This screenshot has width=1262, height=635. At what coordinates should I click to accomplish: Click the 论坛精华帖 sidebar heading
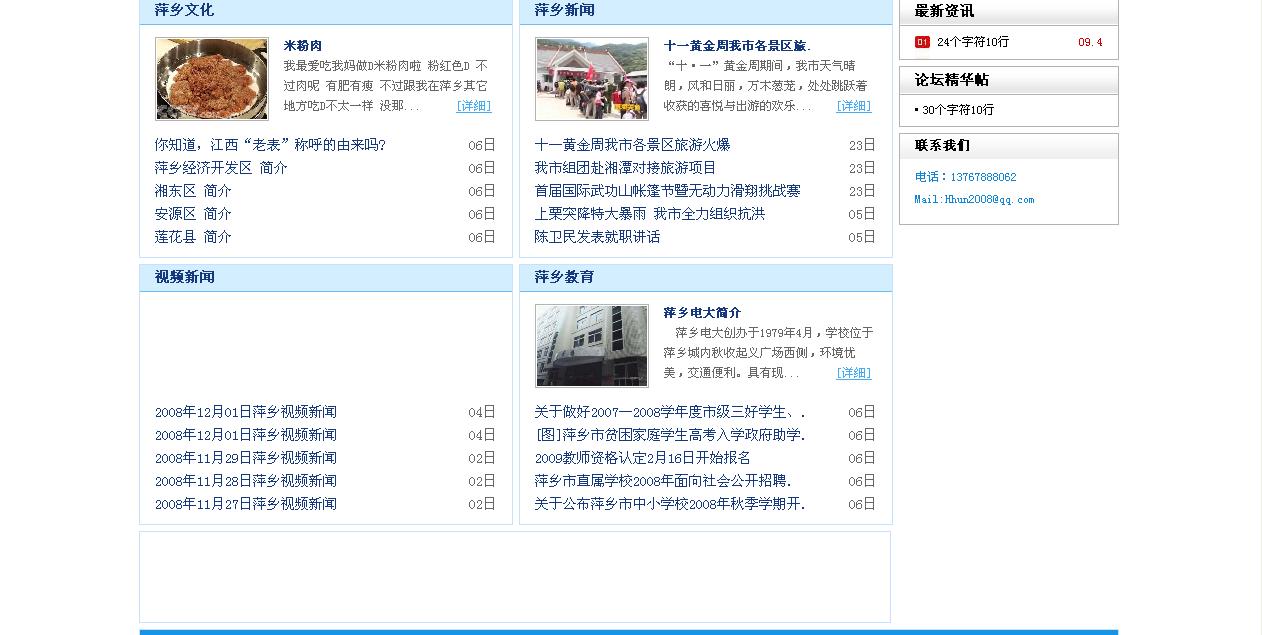click(x=952, y=79)
